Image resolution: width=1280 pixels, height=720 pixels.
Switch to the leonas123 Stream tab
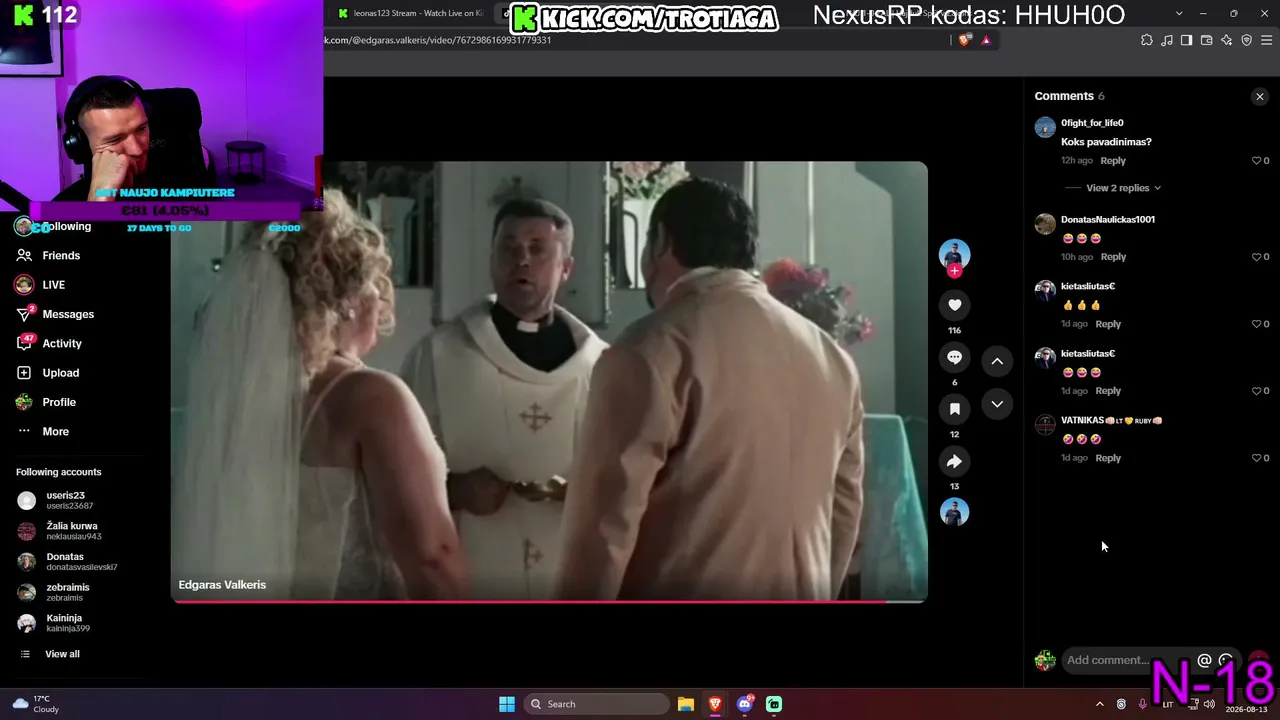pos(412,13)
